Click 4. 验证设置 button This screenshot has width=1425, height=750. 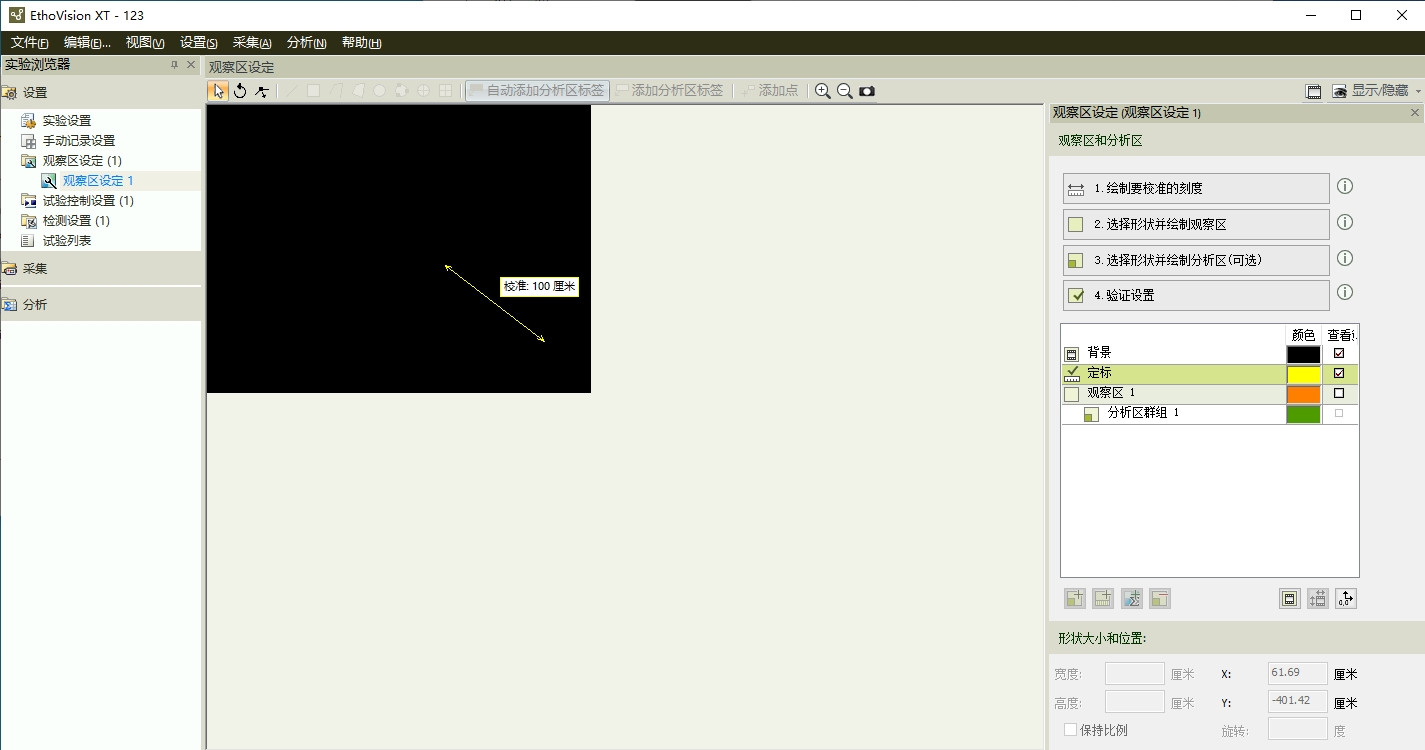[x=1196, y=295]
